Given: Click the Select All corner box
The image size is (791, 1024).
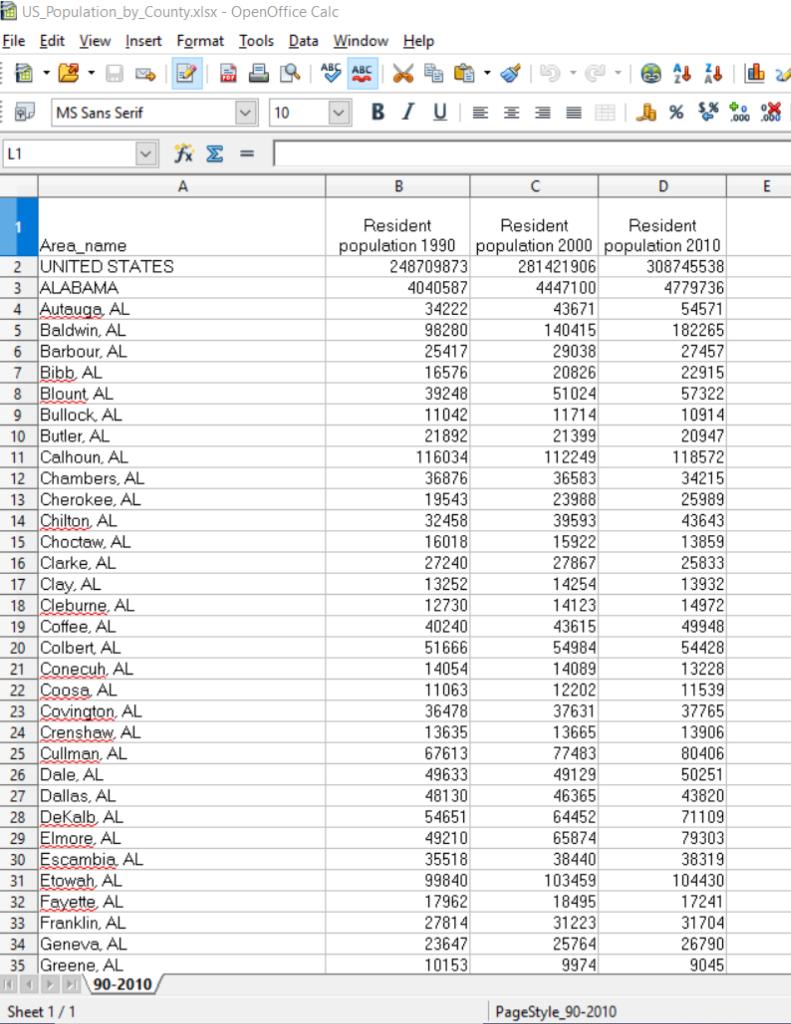Looking at the screenshot, I should (x=18, y=186).
